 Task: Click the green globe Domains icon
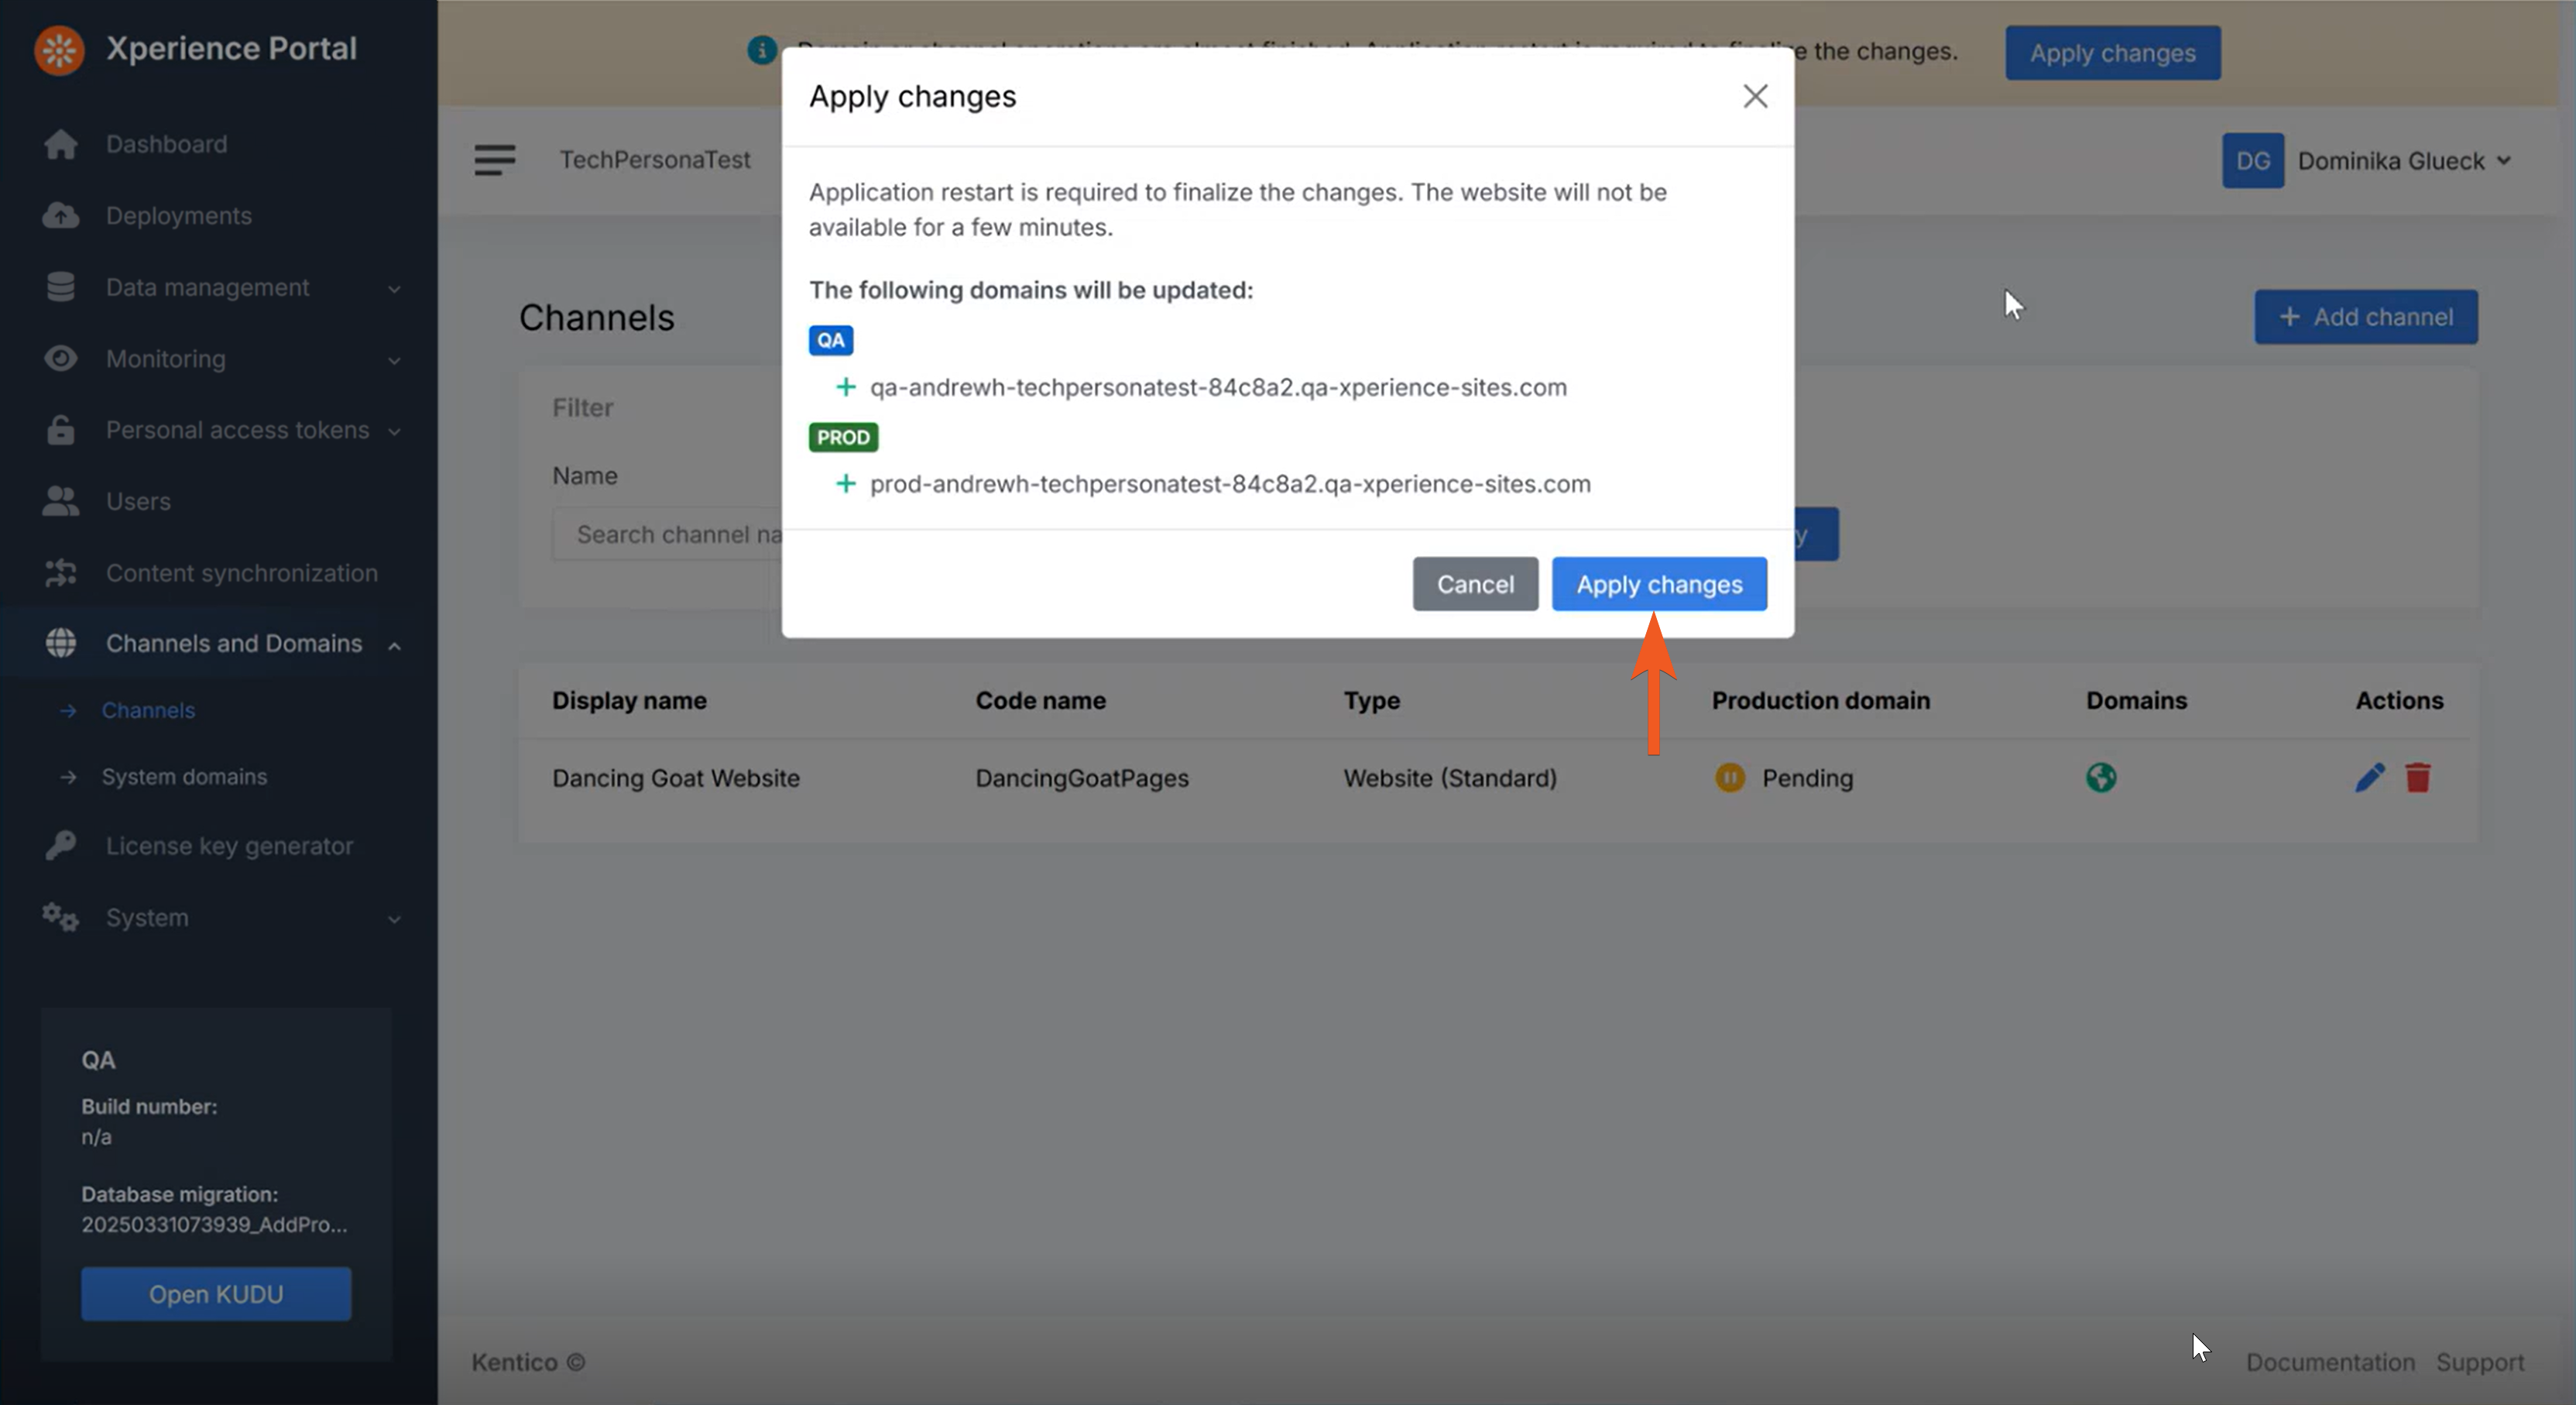[2100, 777]
